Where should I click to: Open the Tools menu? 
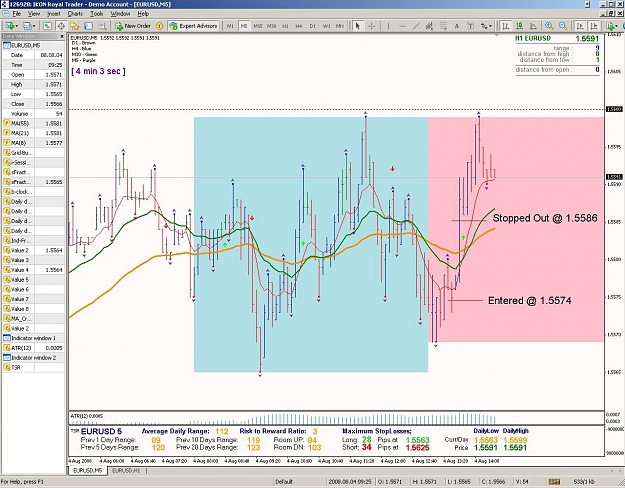tap(96, 14)
